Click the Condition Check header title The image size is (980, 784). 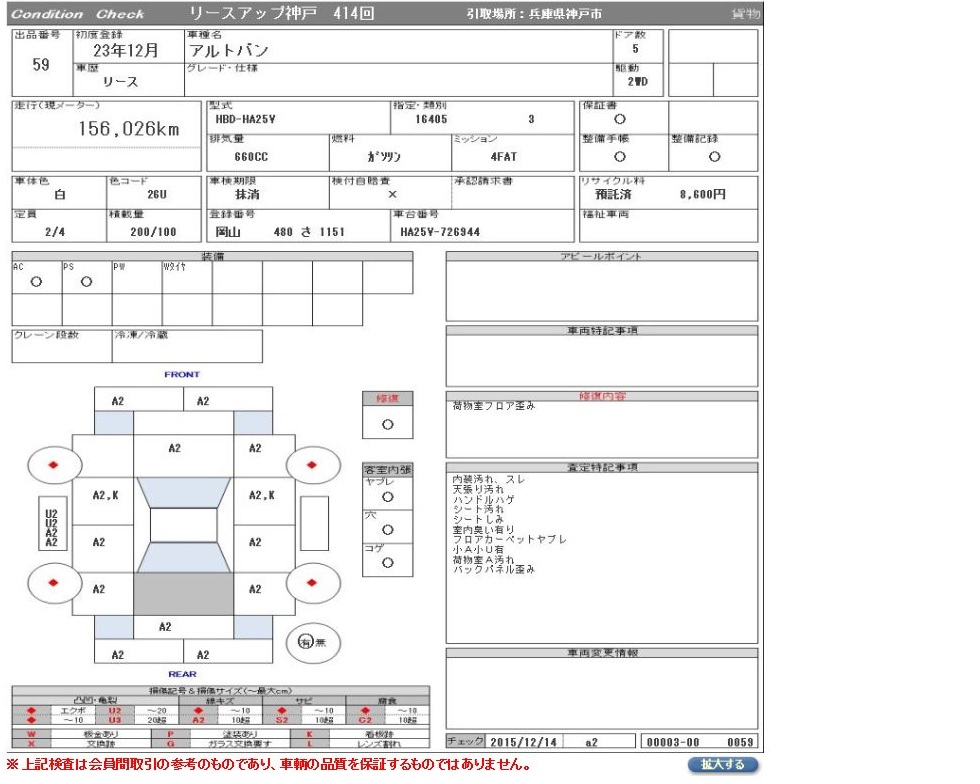(x=78, y=14)
